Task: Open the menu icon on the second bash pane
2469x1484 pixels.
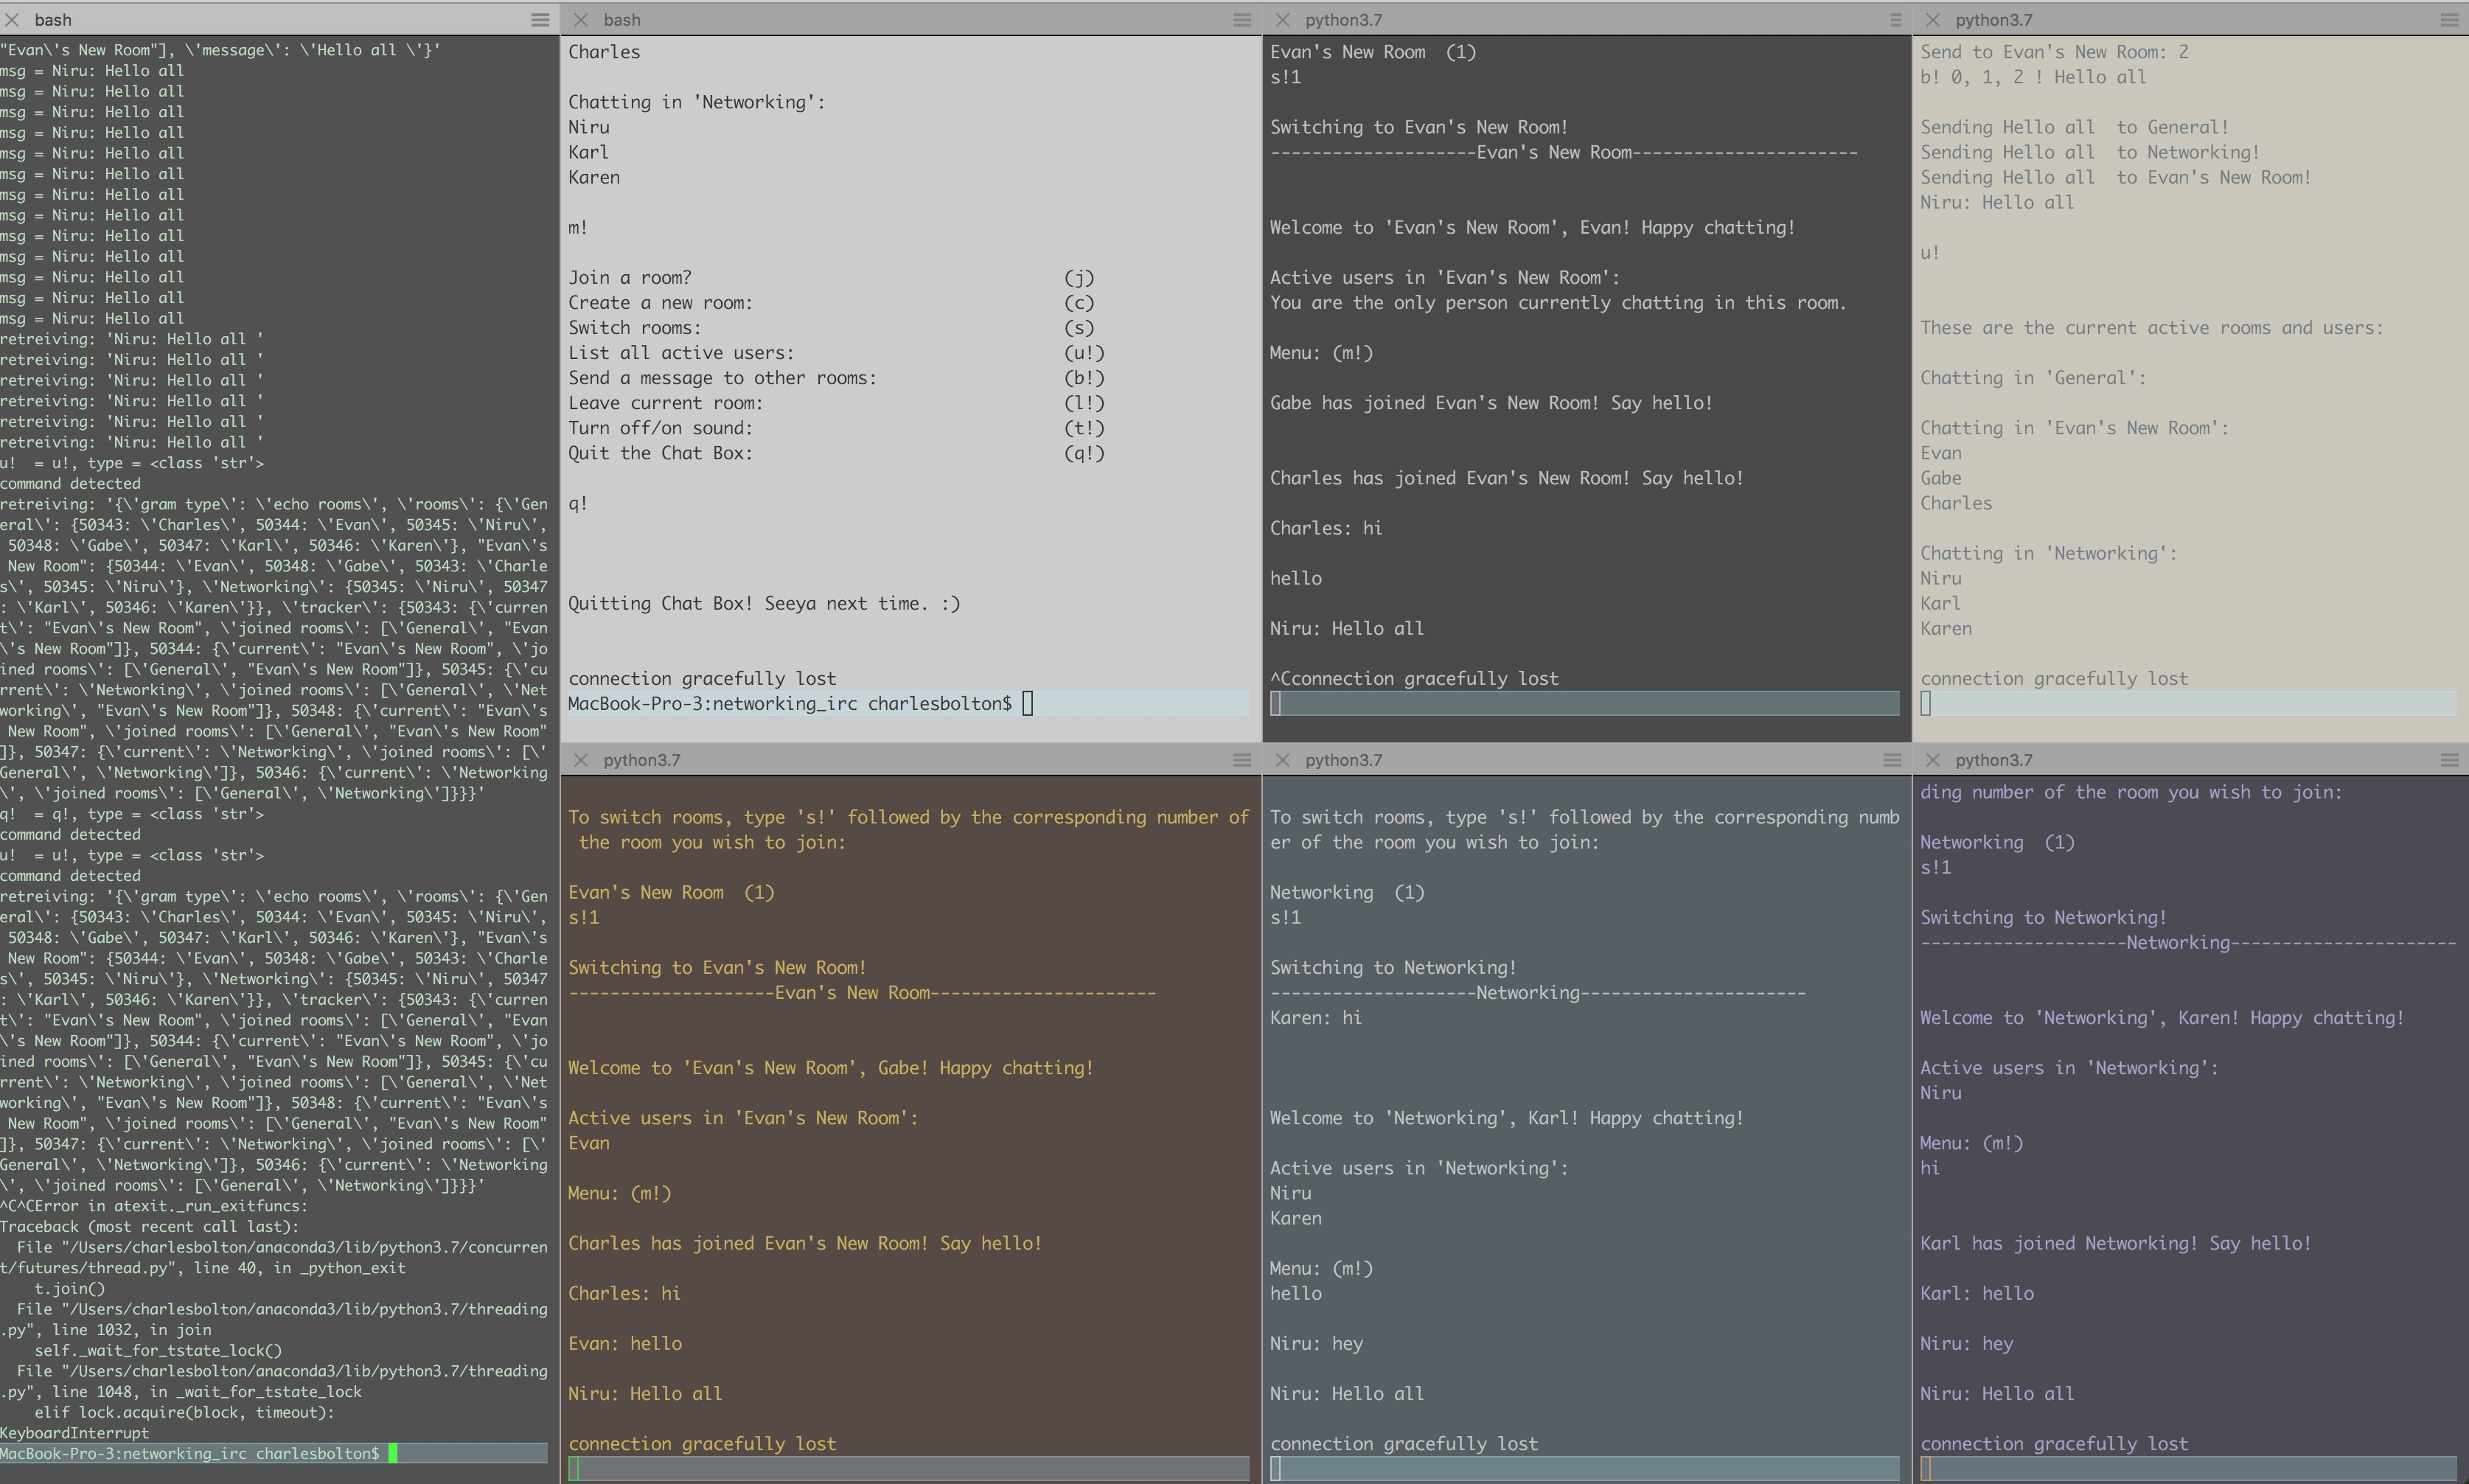Action: [x=1241, y=20]
